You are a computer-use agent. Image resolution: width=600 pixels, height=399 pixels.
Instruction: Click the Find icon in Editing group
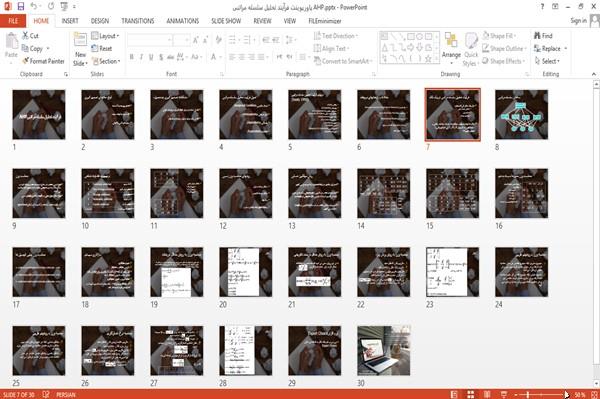(x=537, y=36)
